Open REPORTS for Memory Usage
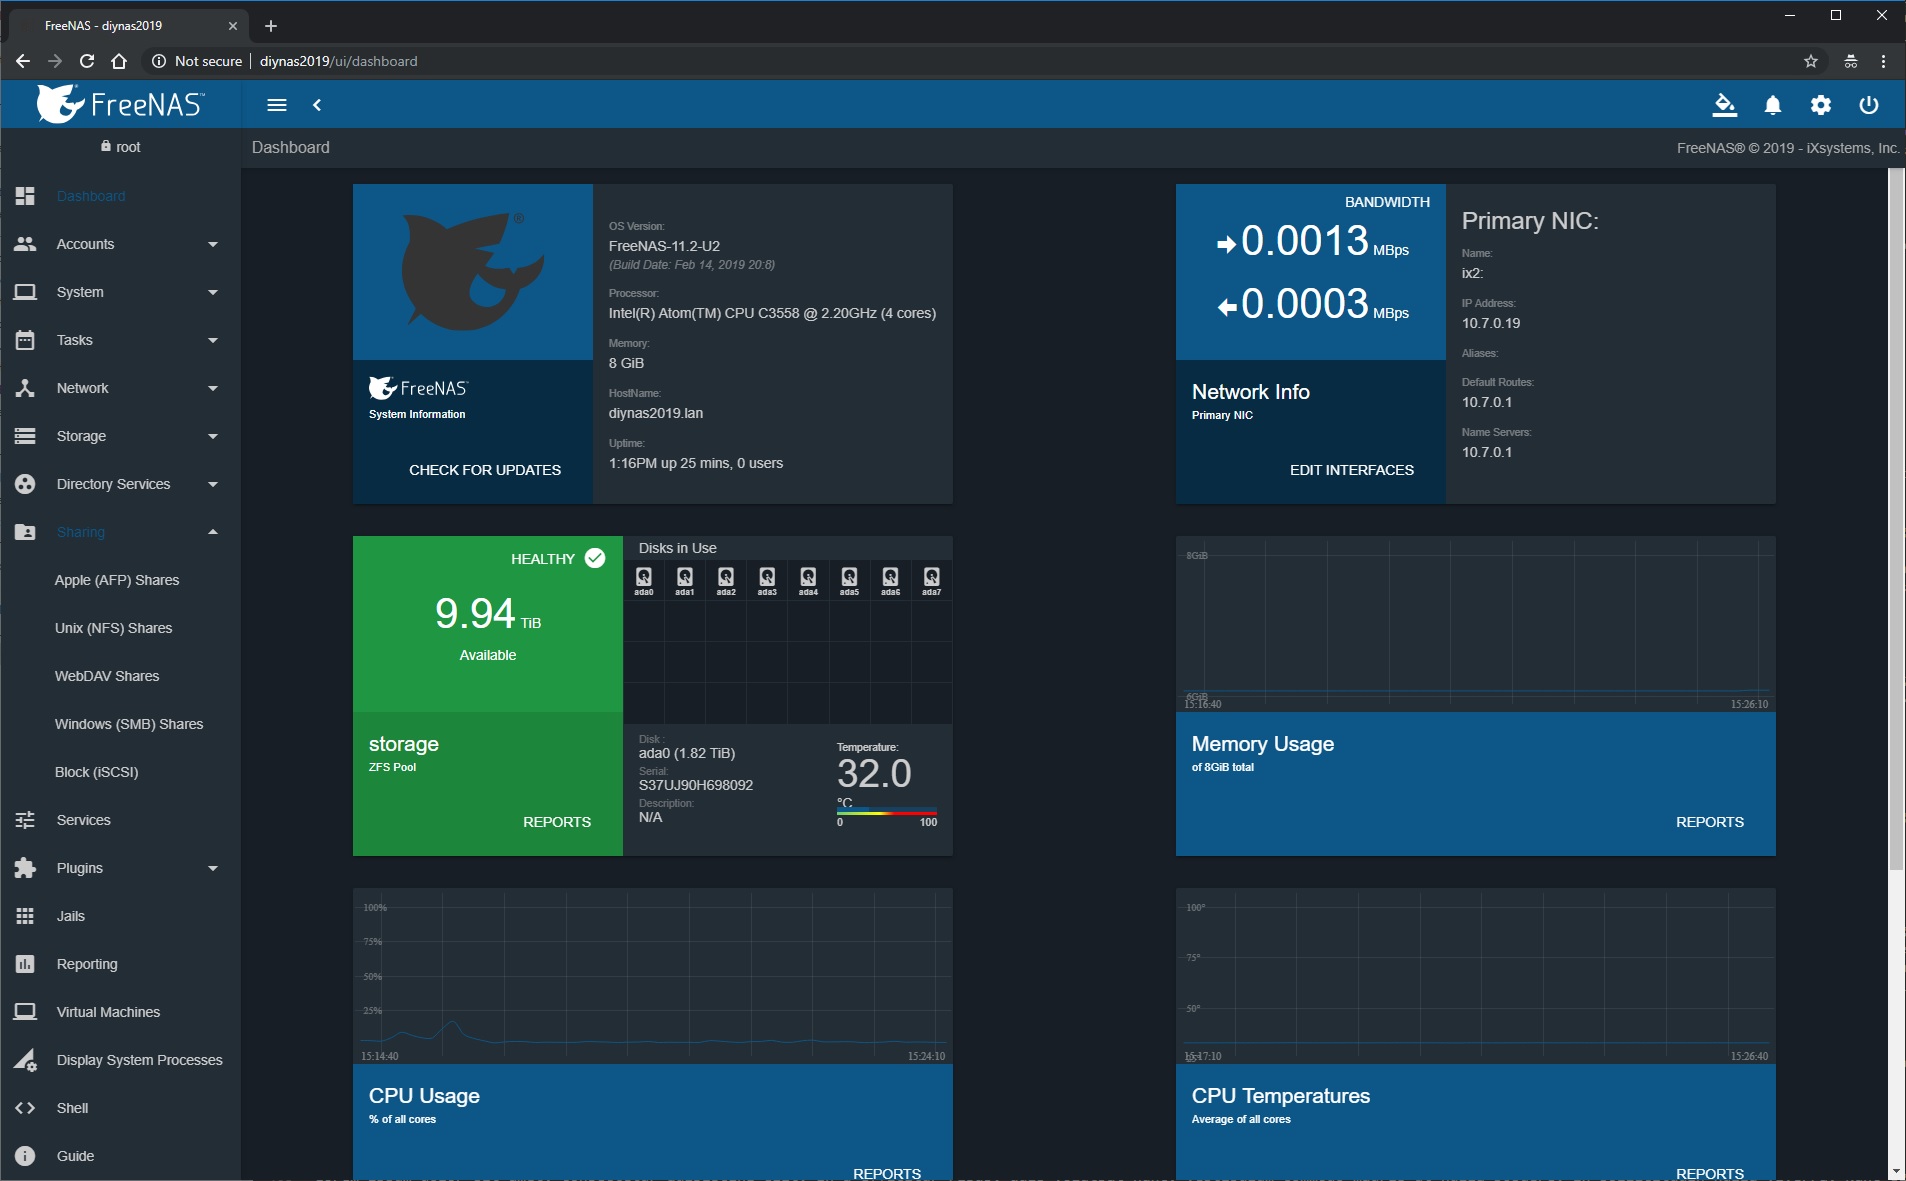Image resolution: width=1906 pixels, height=1181 pixels. coord(1710,822)
